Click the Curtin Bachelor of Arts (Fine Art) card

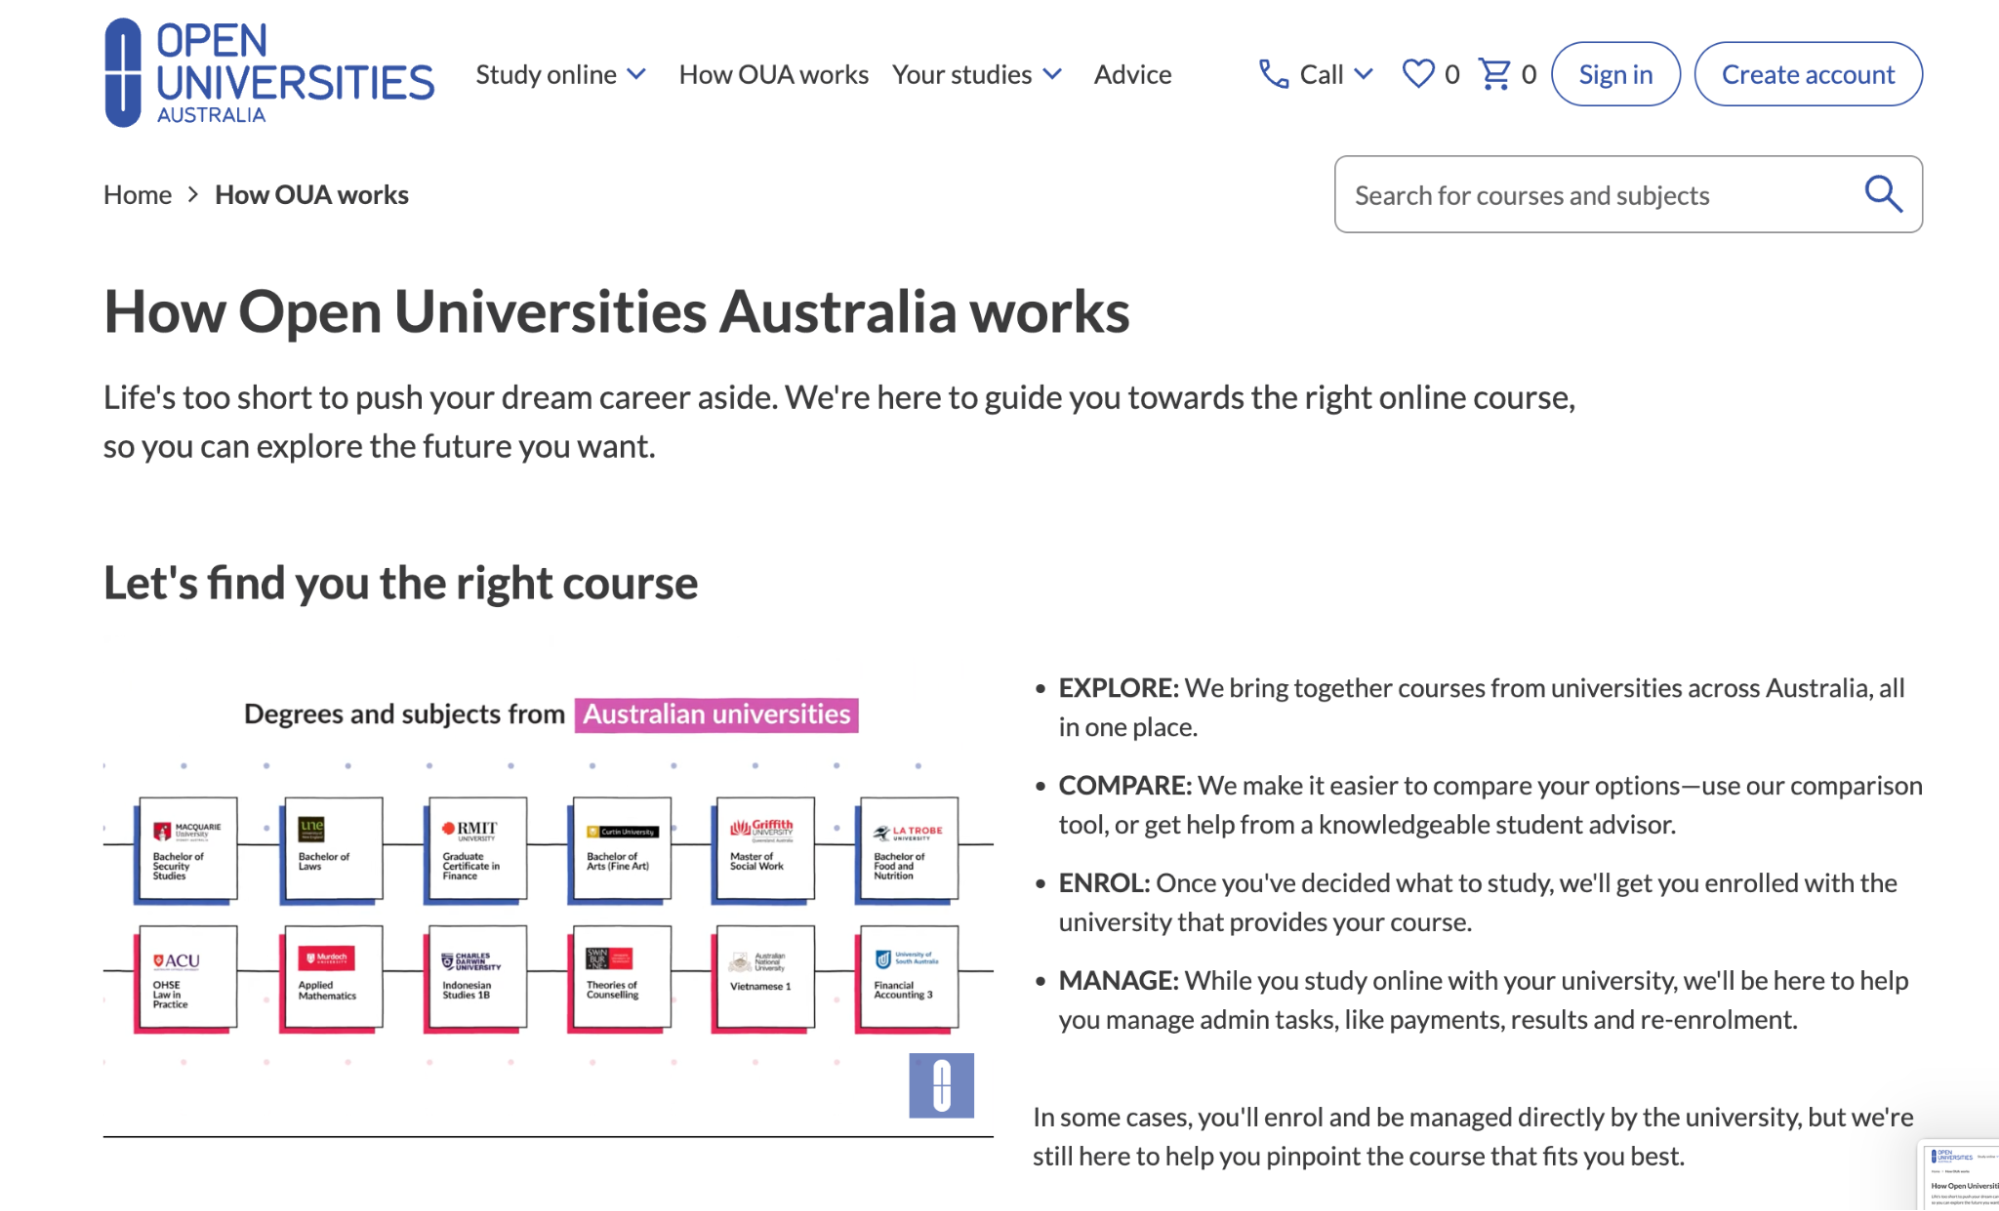pyautogui.click(x=620, y=849)
